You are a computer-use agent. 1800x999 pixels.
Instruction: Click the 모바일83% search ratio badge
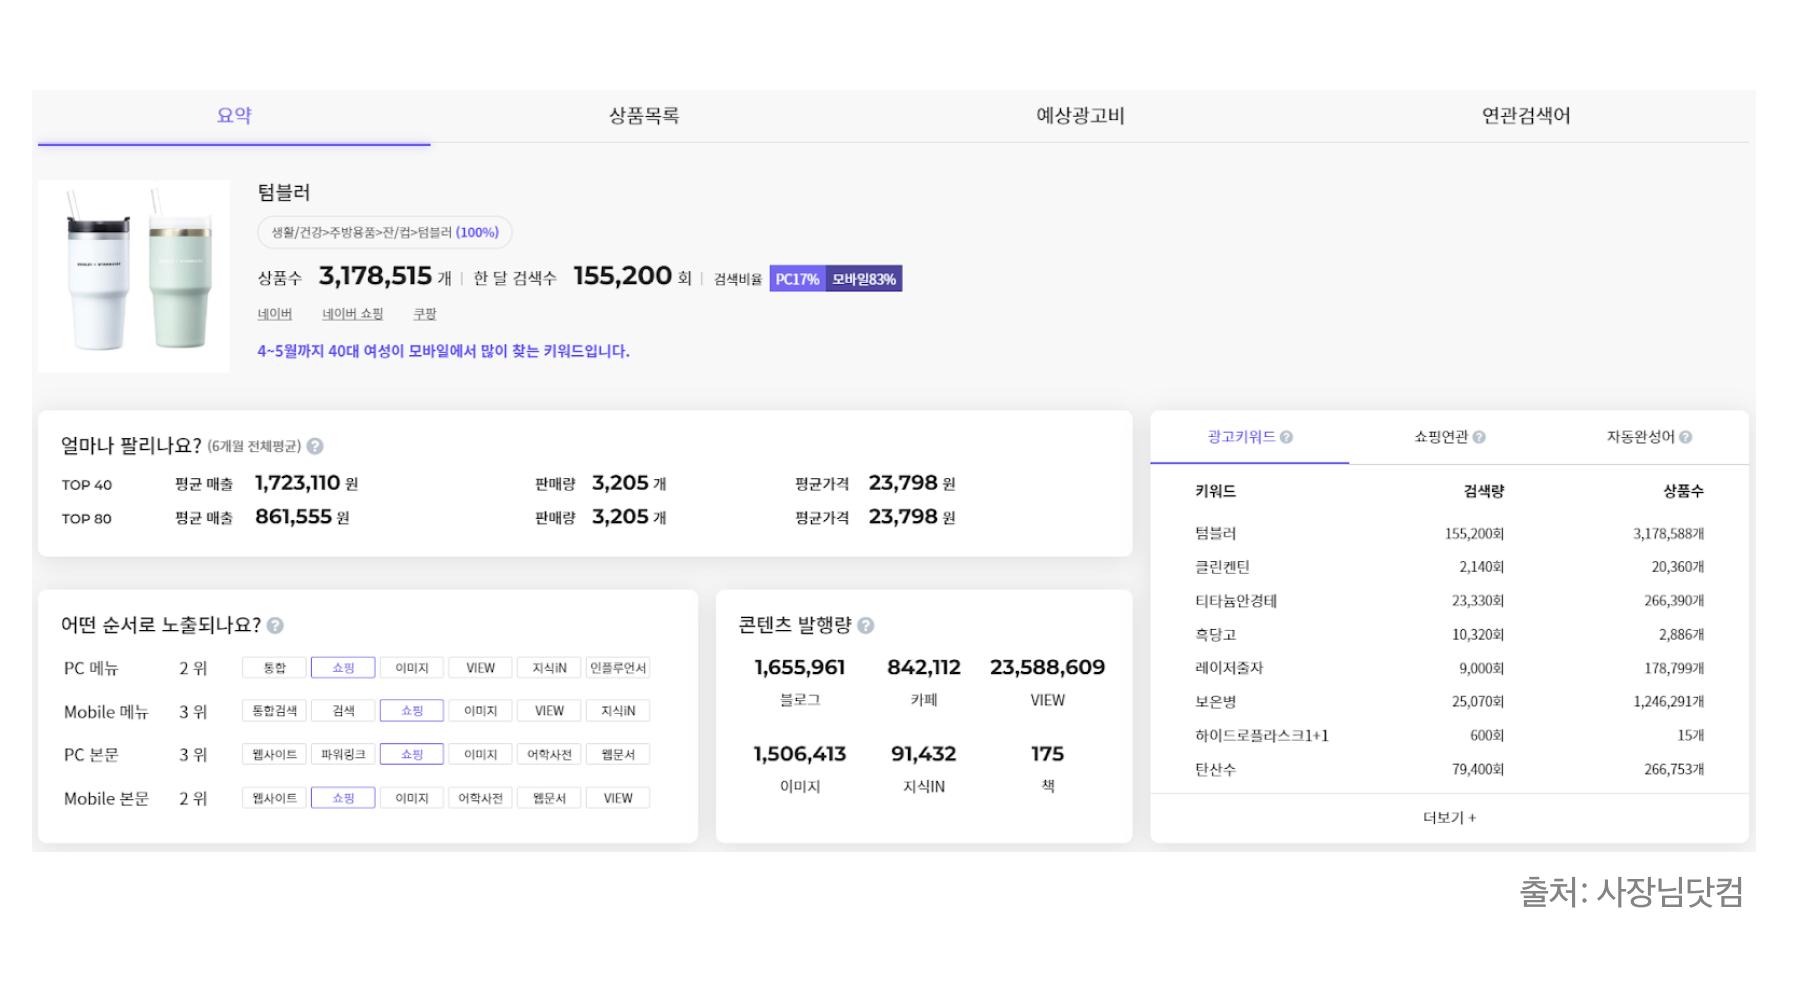864,279
